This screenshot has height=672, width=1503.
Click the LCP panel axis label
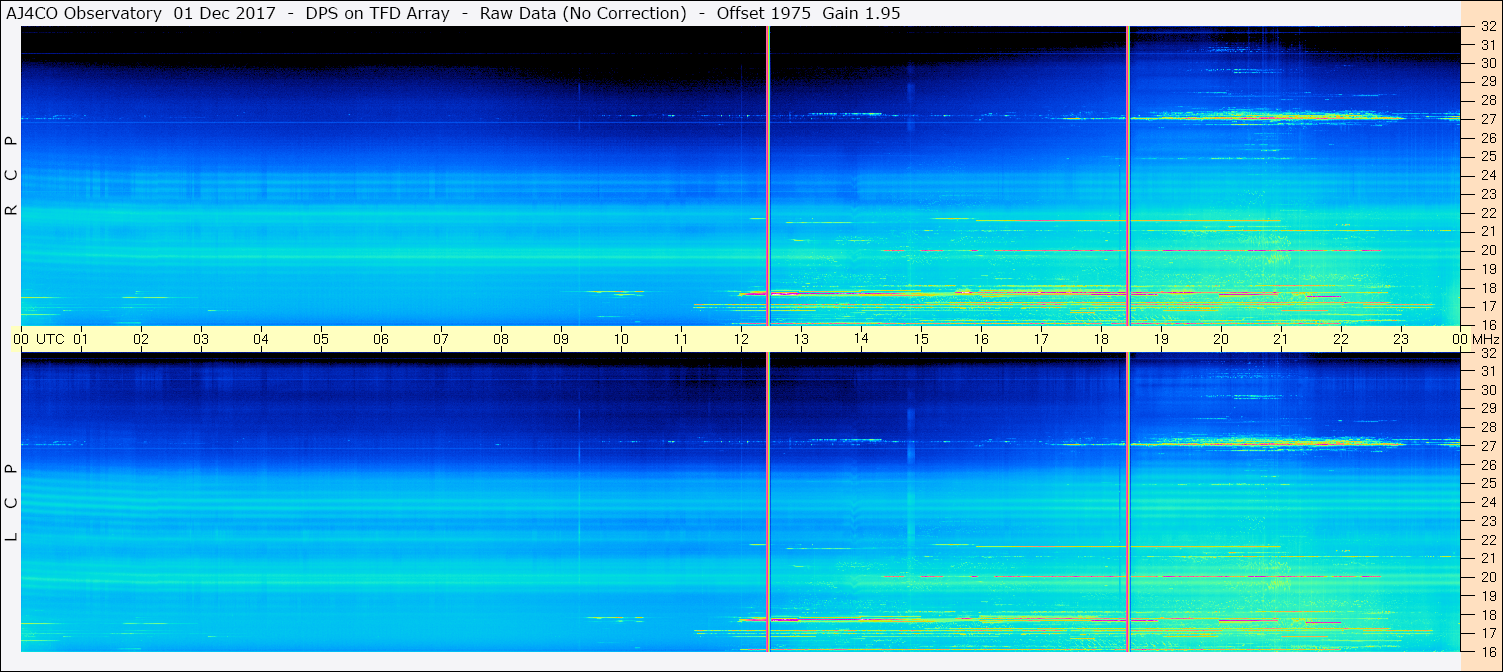[x=11, y=502]
